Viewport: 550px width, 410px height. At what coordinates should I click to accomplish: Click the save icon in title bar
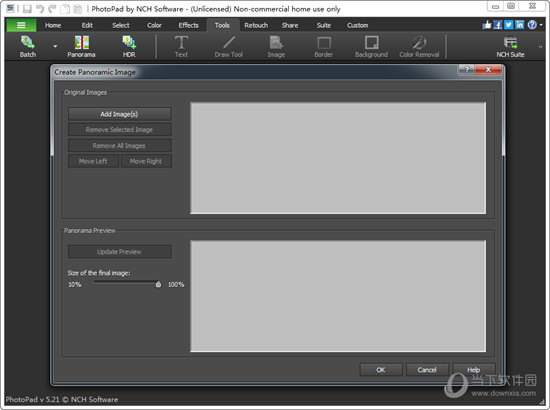(27, 9)
